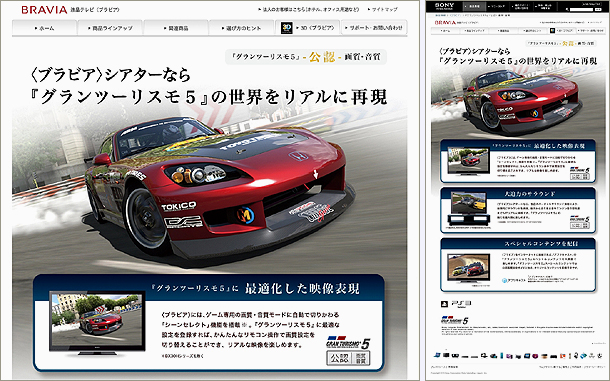Open the 選び方のヒント tab in the enlarged left view

[241, 28]
